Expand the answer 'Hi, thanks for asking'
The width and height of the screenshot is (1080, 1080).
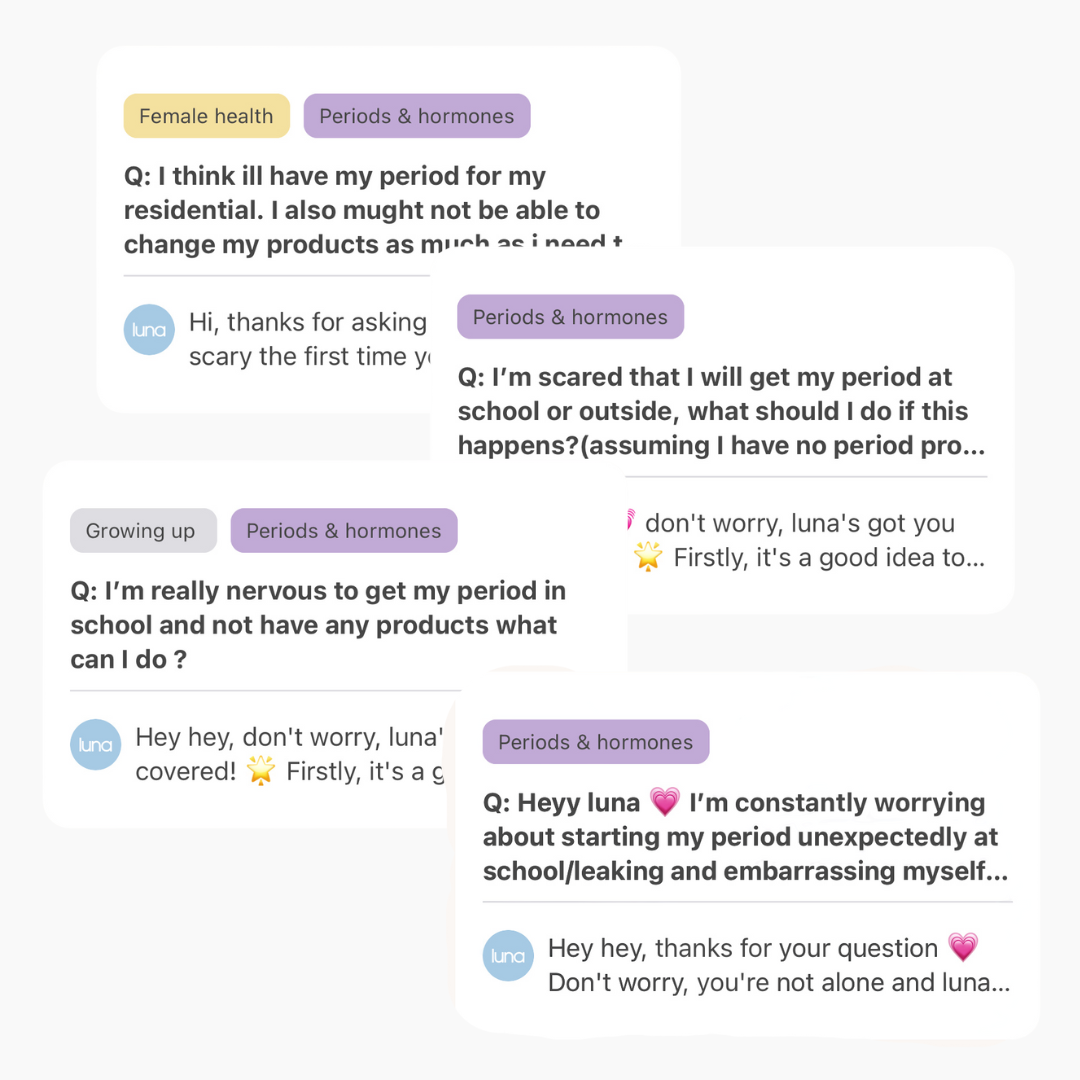coord(309,339)
